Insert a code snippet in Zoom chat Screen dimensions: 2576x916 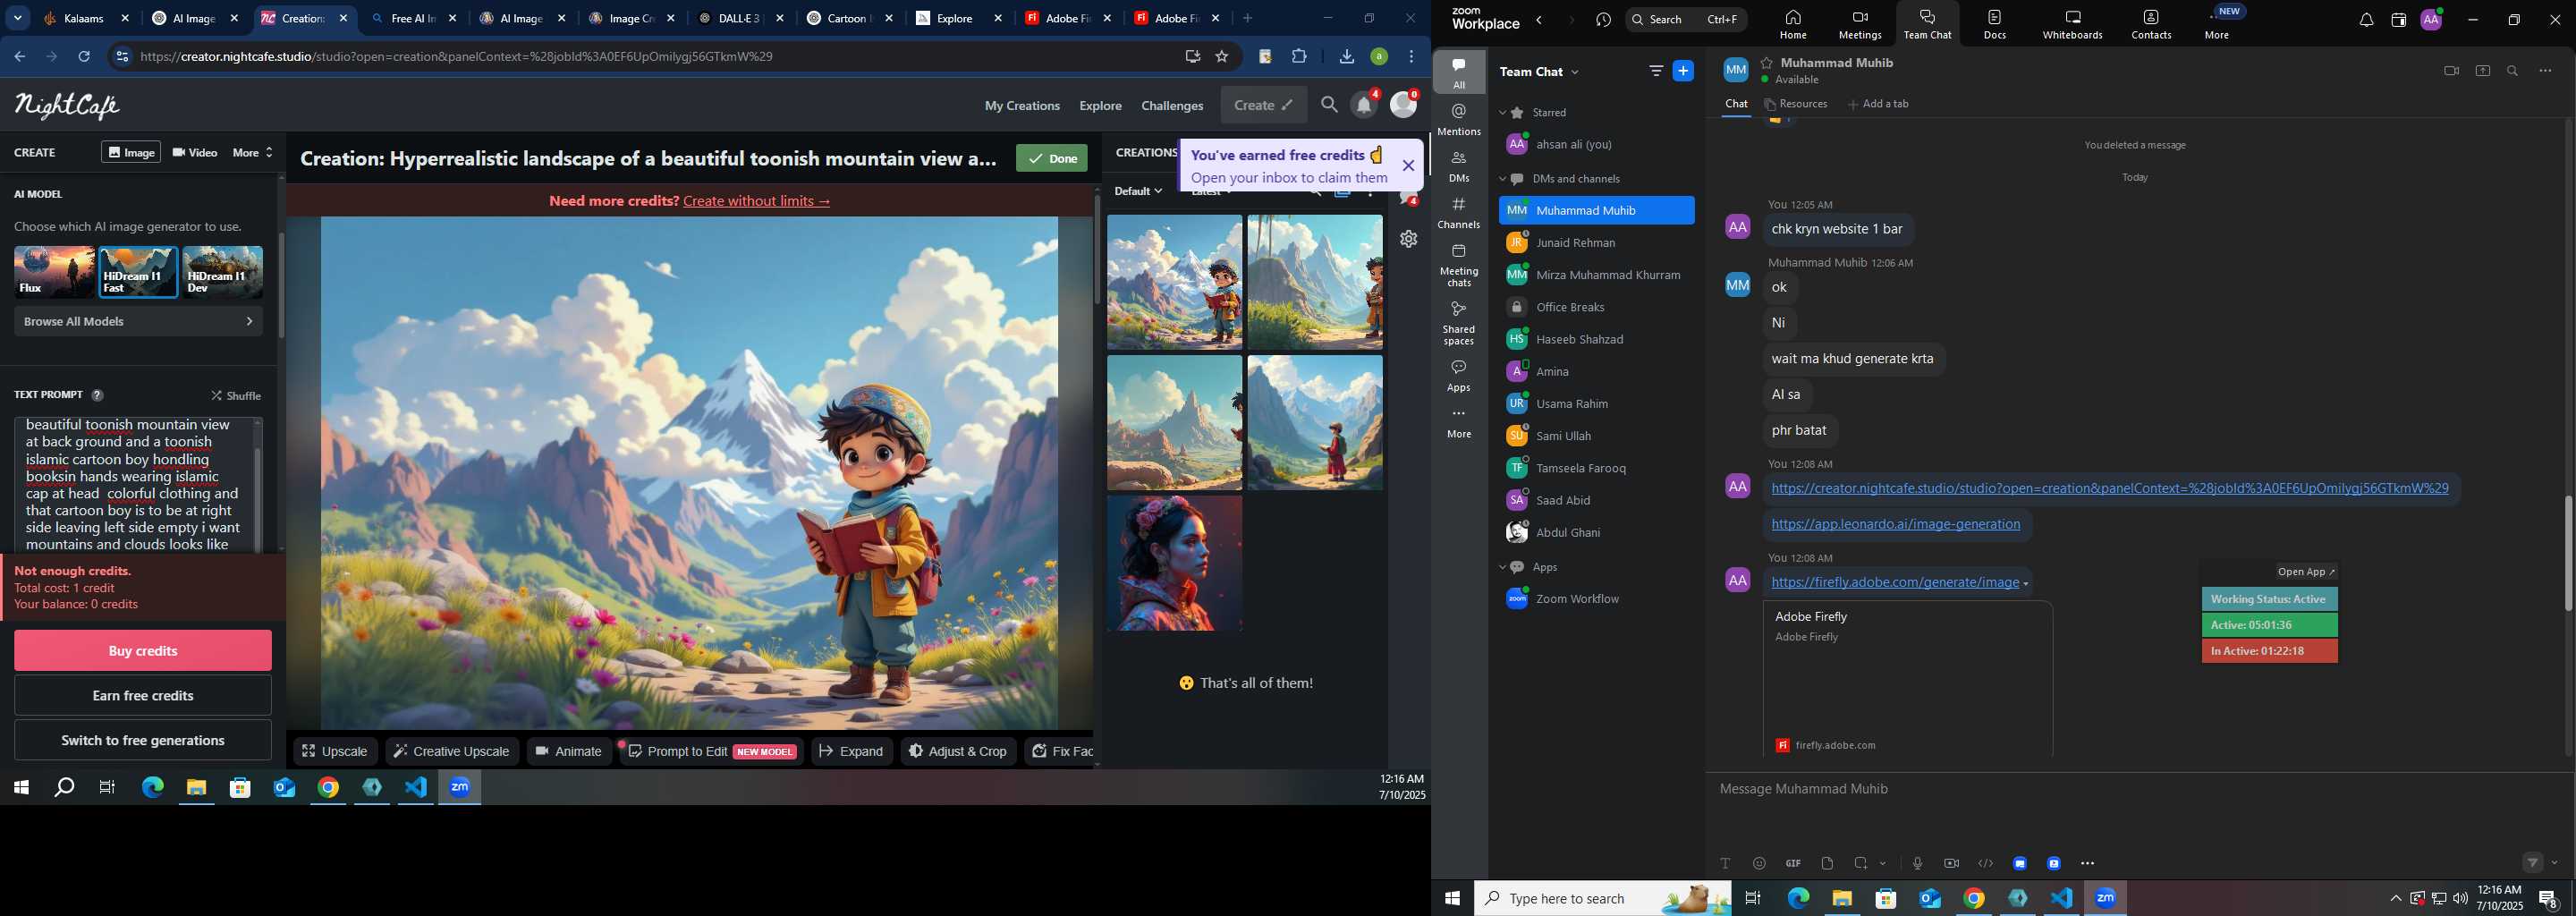(1985, 863)
